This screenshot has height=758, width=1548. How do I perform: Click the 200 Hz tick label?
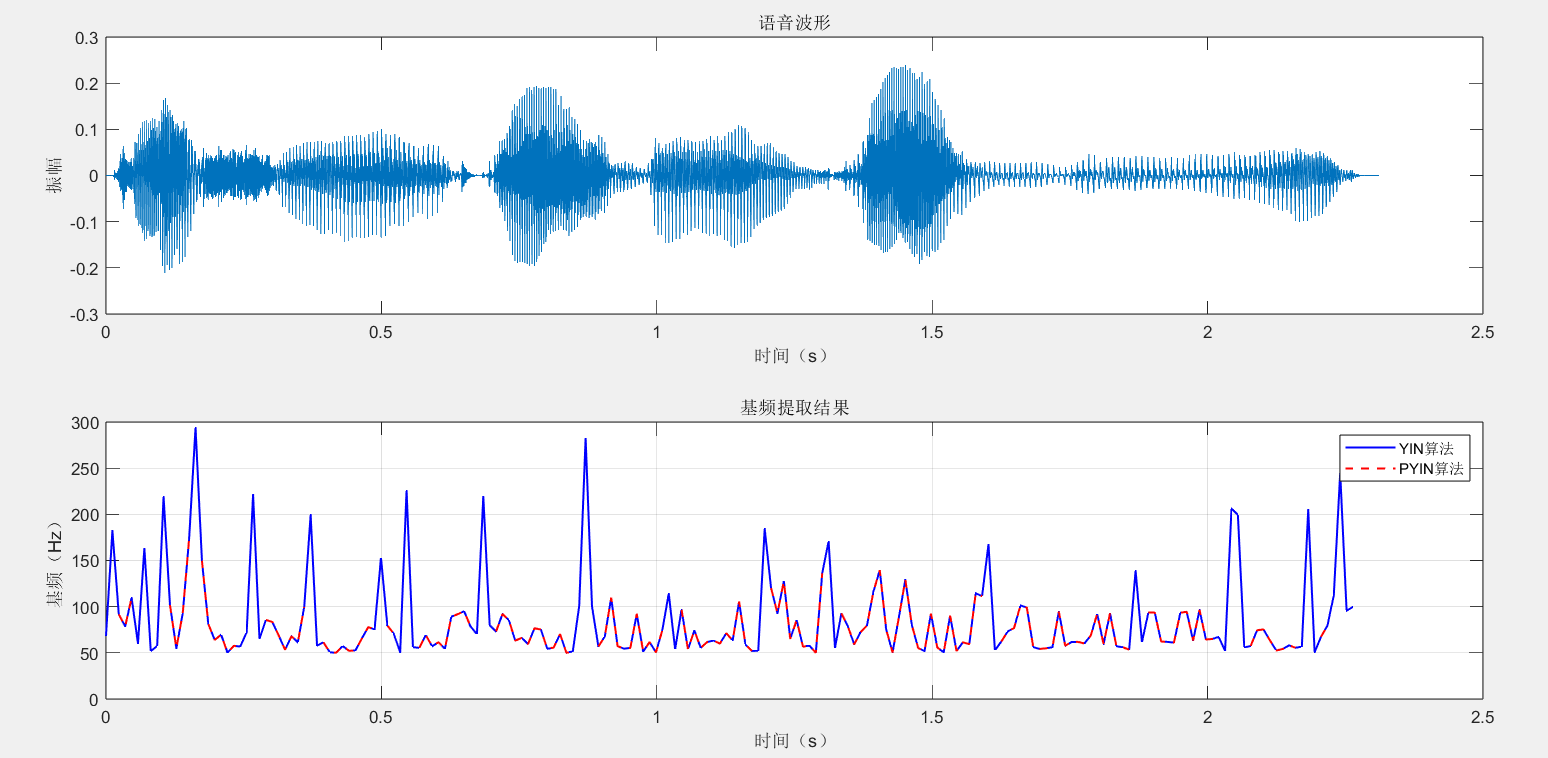tap(86, 515)
